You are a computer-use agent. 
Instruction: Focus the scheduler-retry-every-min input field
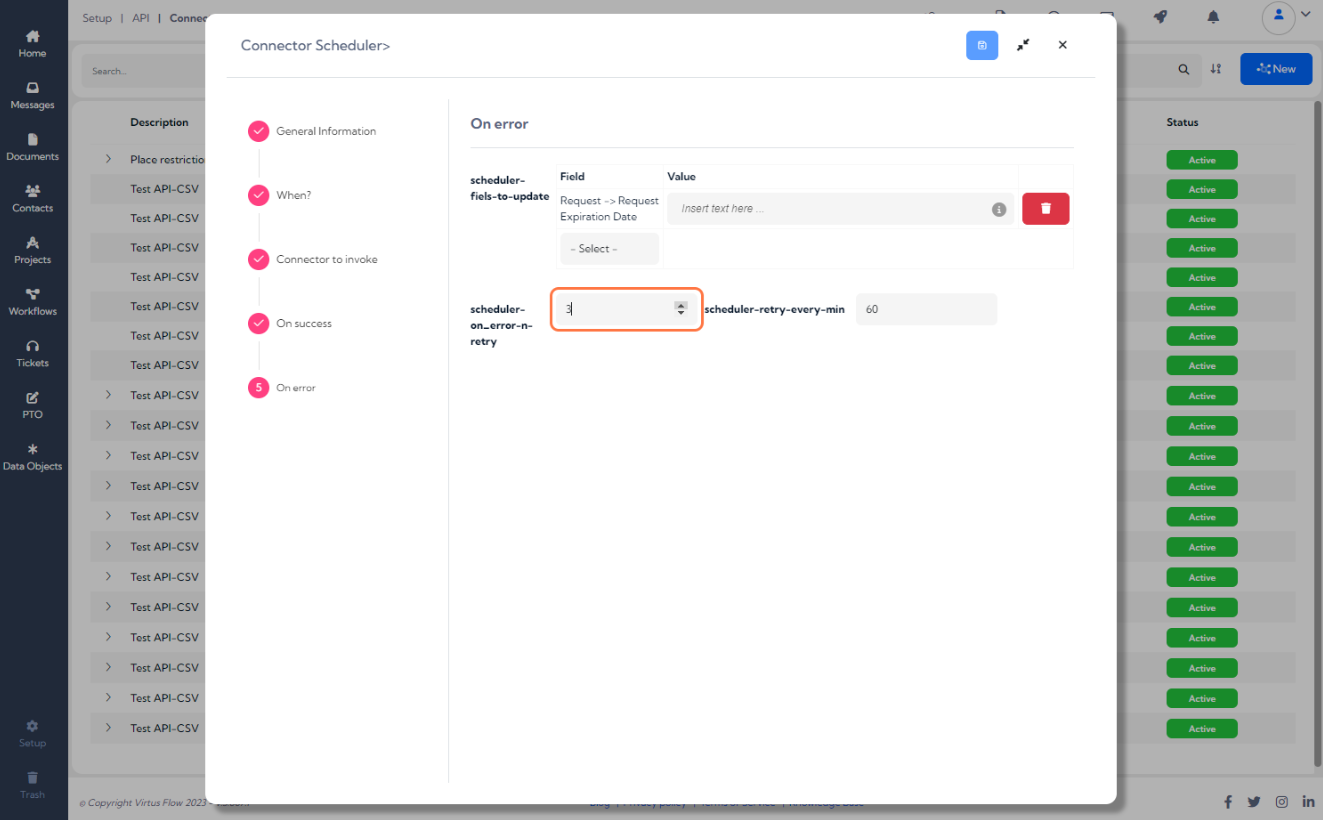(926, 309)
